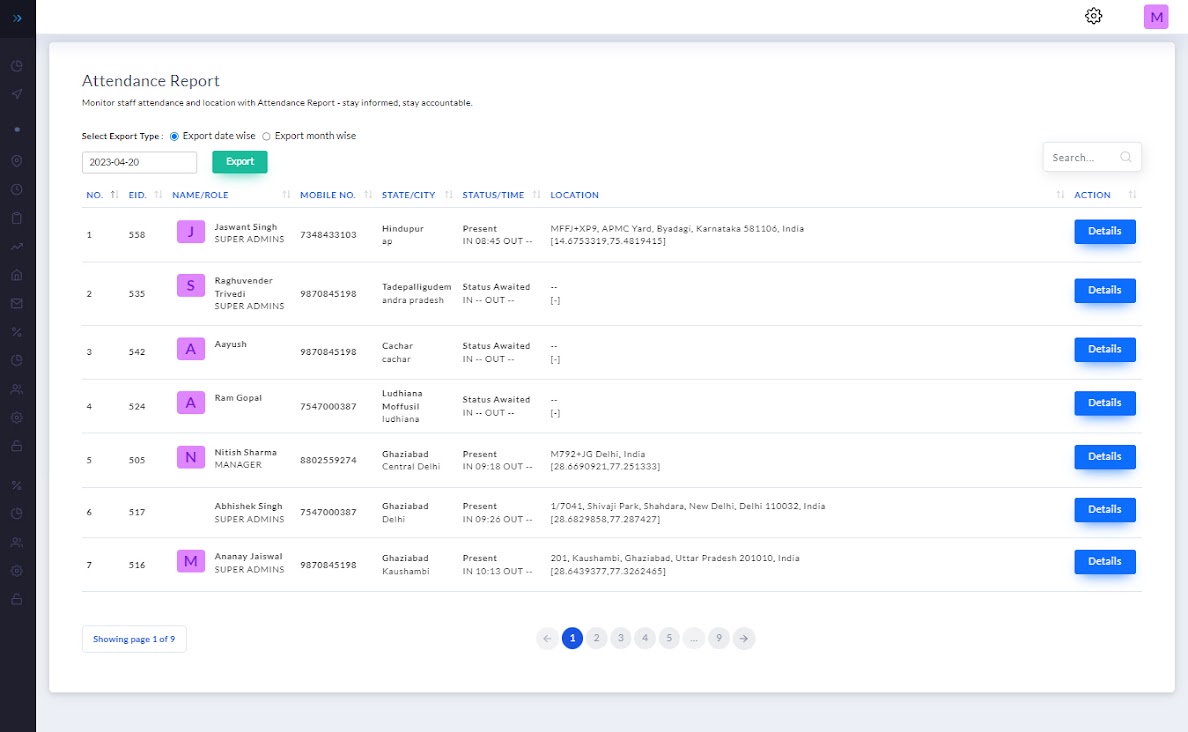Sort table by STATUS/TIME column header

[493, 195]
